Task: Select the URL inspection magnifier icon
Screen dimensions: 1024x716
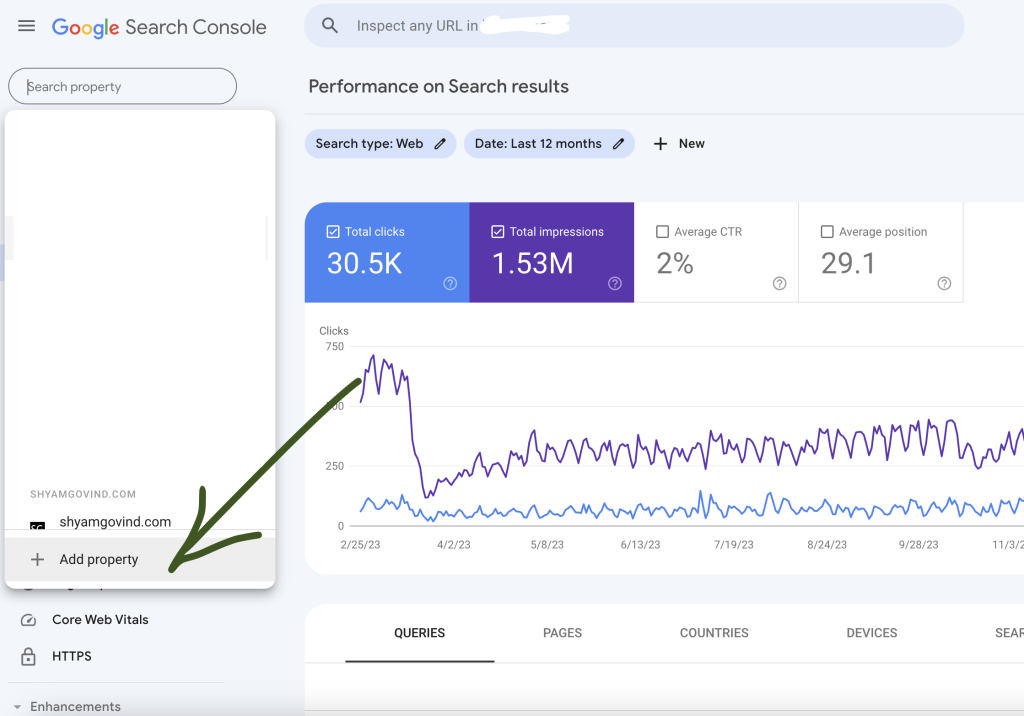Action: 330,25
